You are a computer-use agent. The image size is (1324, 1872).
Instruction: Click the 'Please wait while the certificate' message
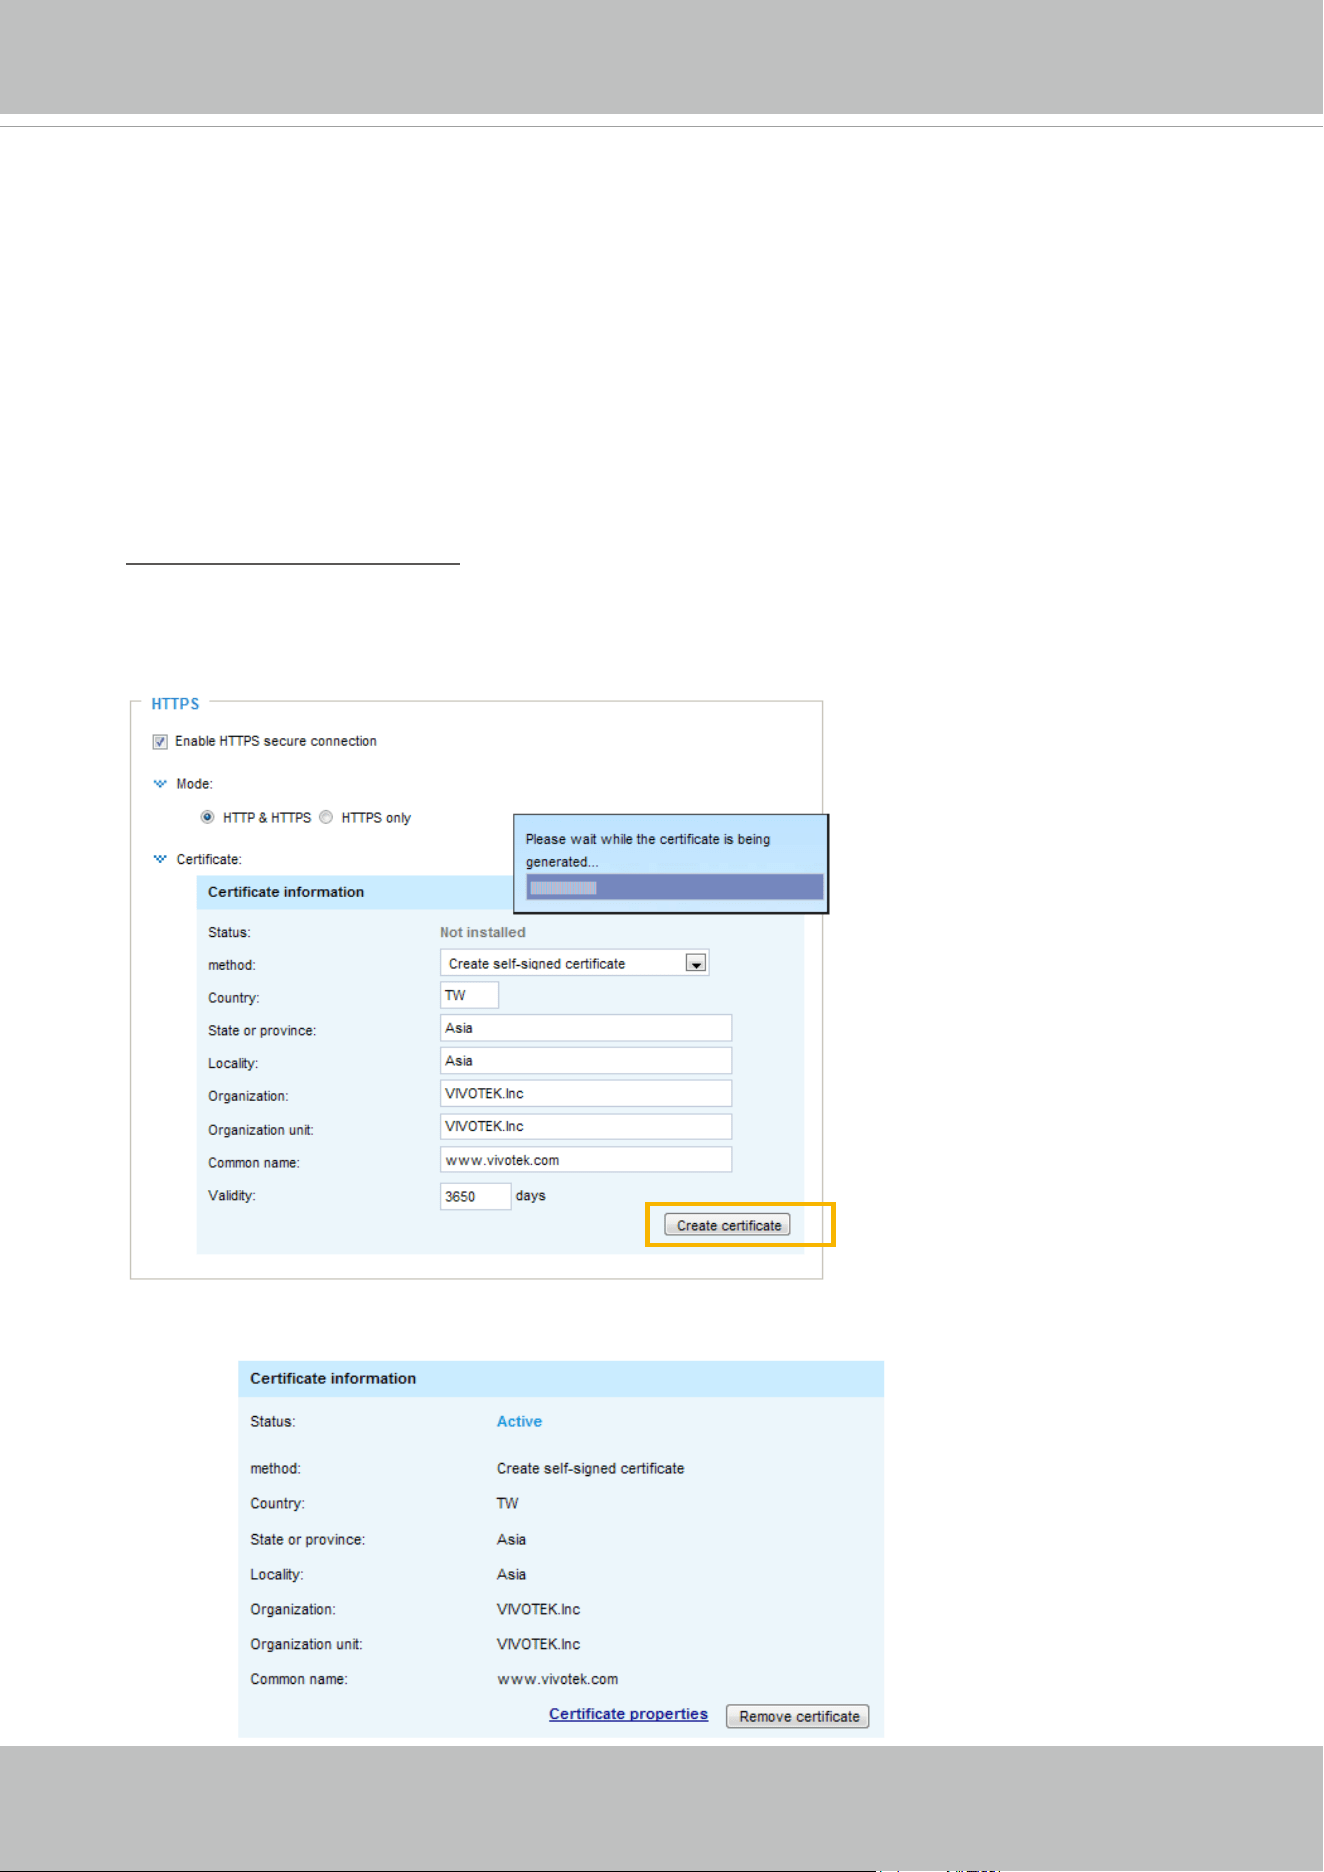click(x=648, y=850)
